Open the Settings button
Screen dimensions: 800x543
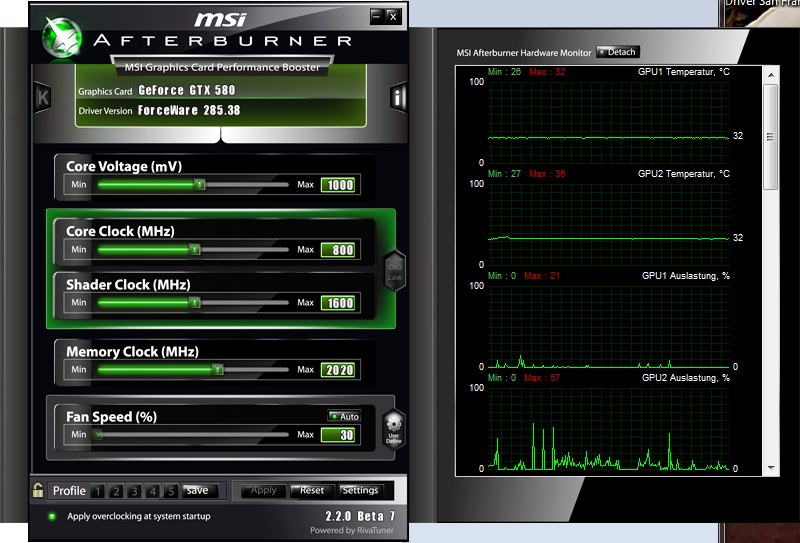tap(361, 490)
